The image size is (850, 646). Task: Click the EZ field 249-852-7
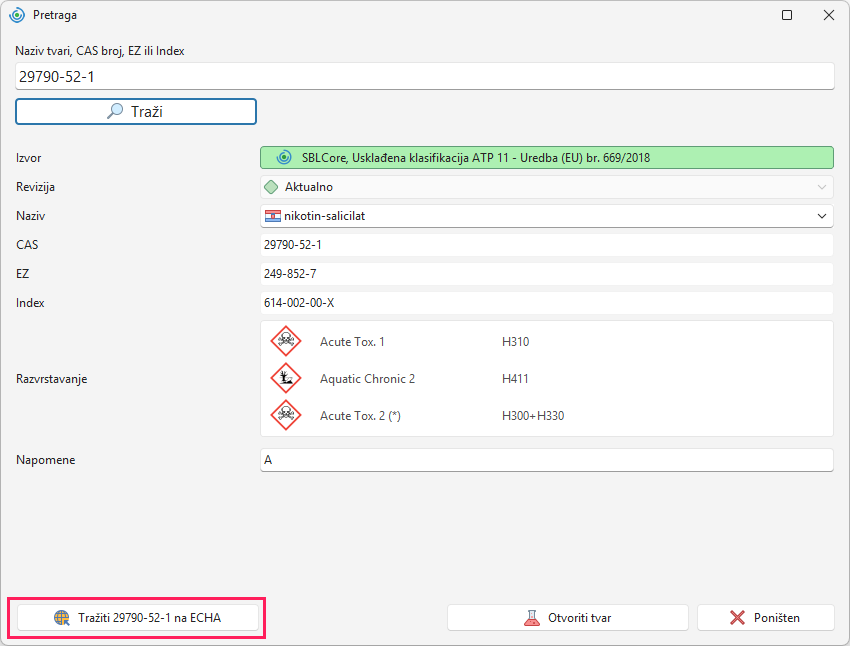point(547,274)
